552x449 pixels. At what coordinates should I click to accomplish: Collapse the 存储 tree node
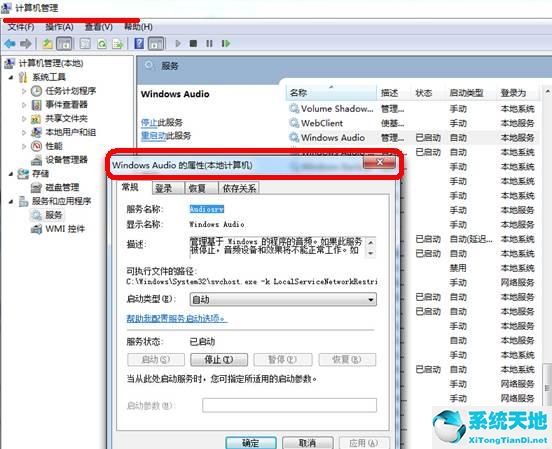coord(11,174)
